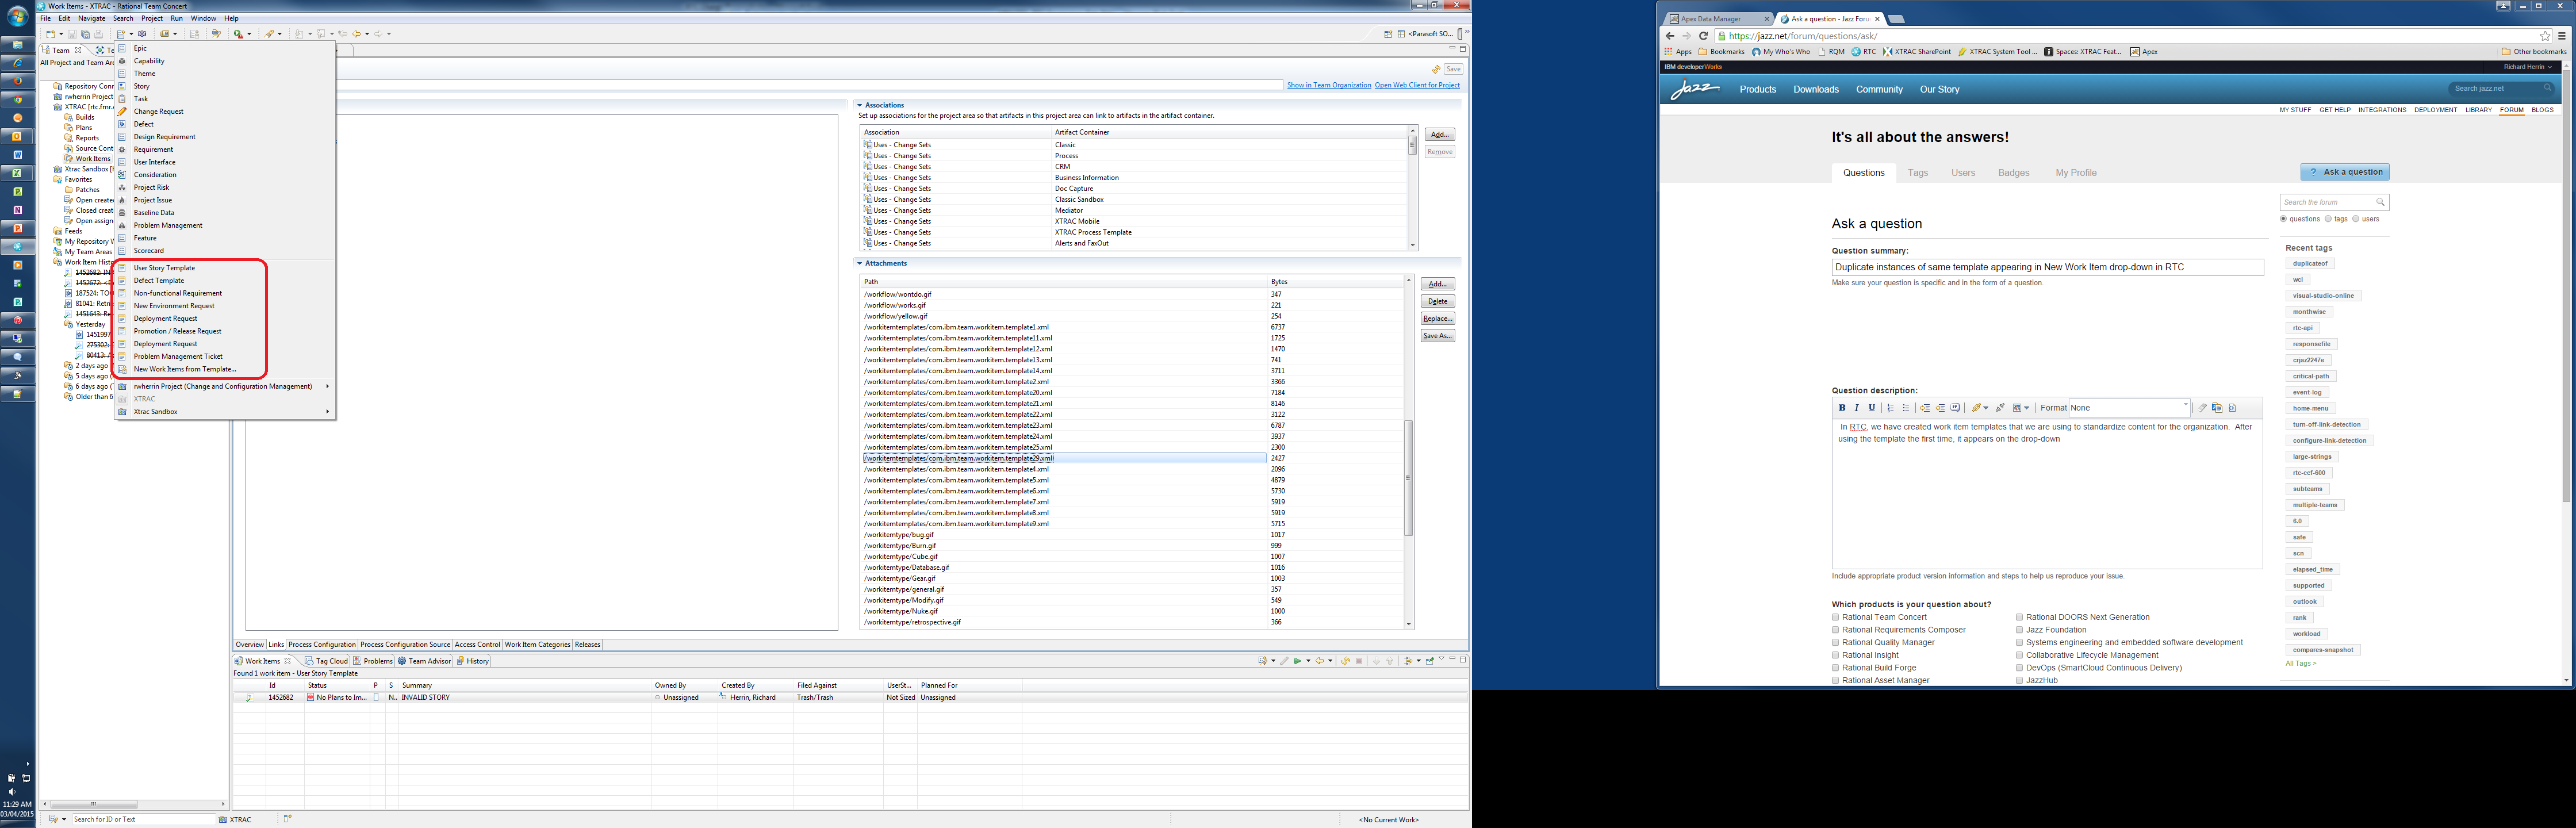Expand the Xtrac Sandbox submenu arrow
2576x828 pixels.
click(x=327, y=412)
